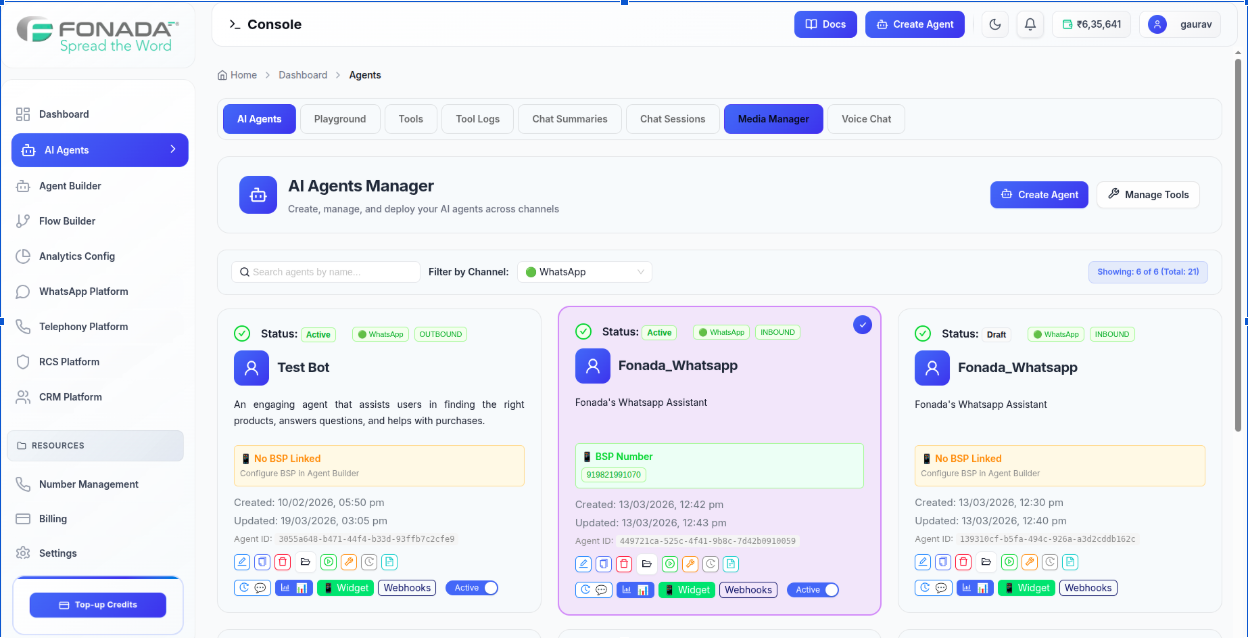The height and width of the screenshot is (638, 1248).
Task: Switch to Chat Summaries tab
Action: point(570,119)
